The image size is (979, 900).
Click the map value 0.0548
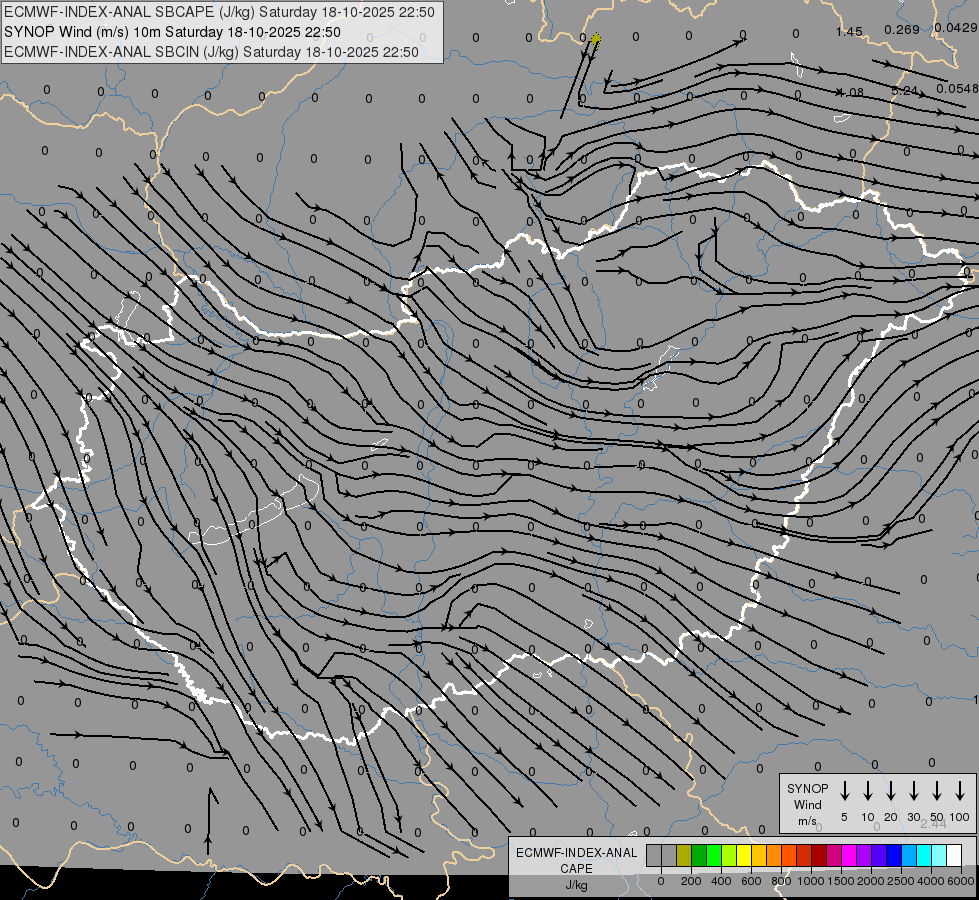(x=957, y=89)
